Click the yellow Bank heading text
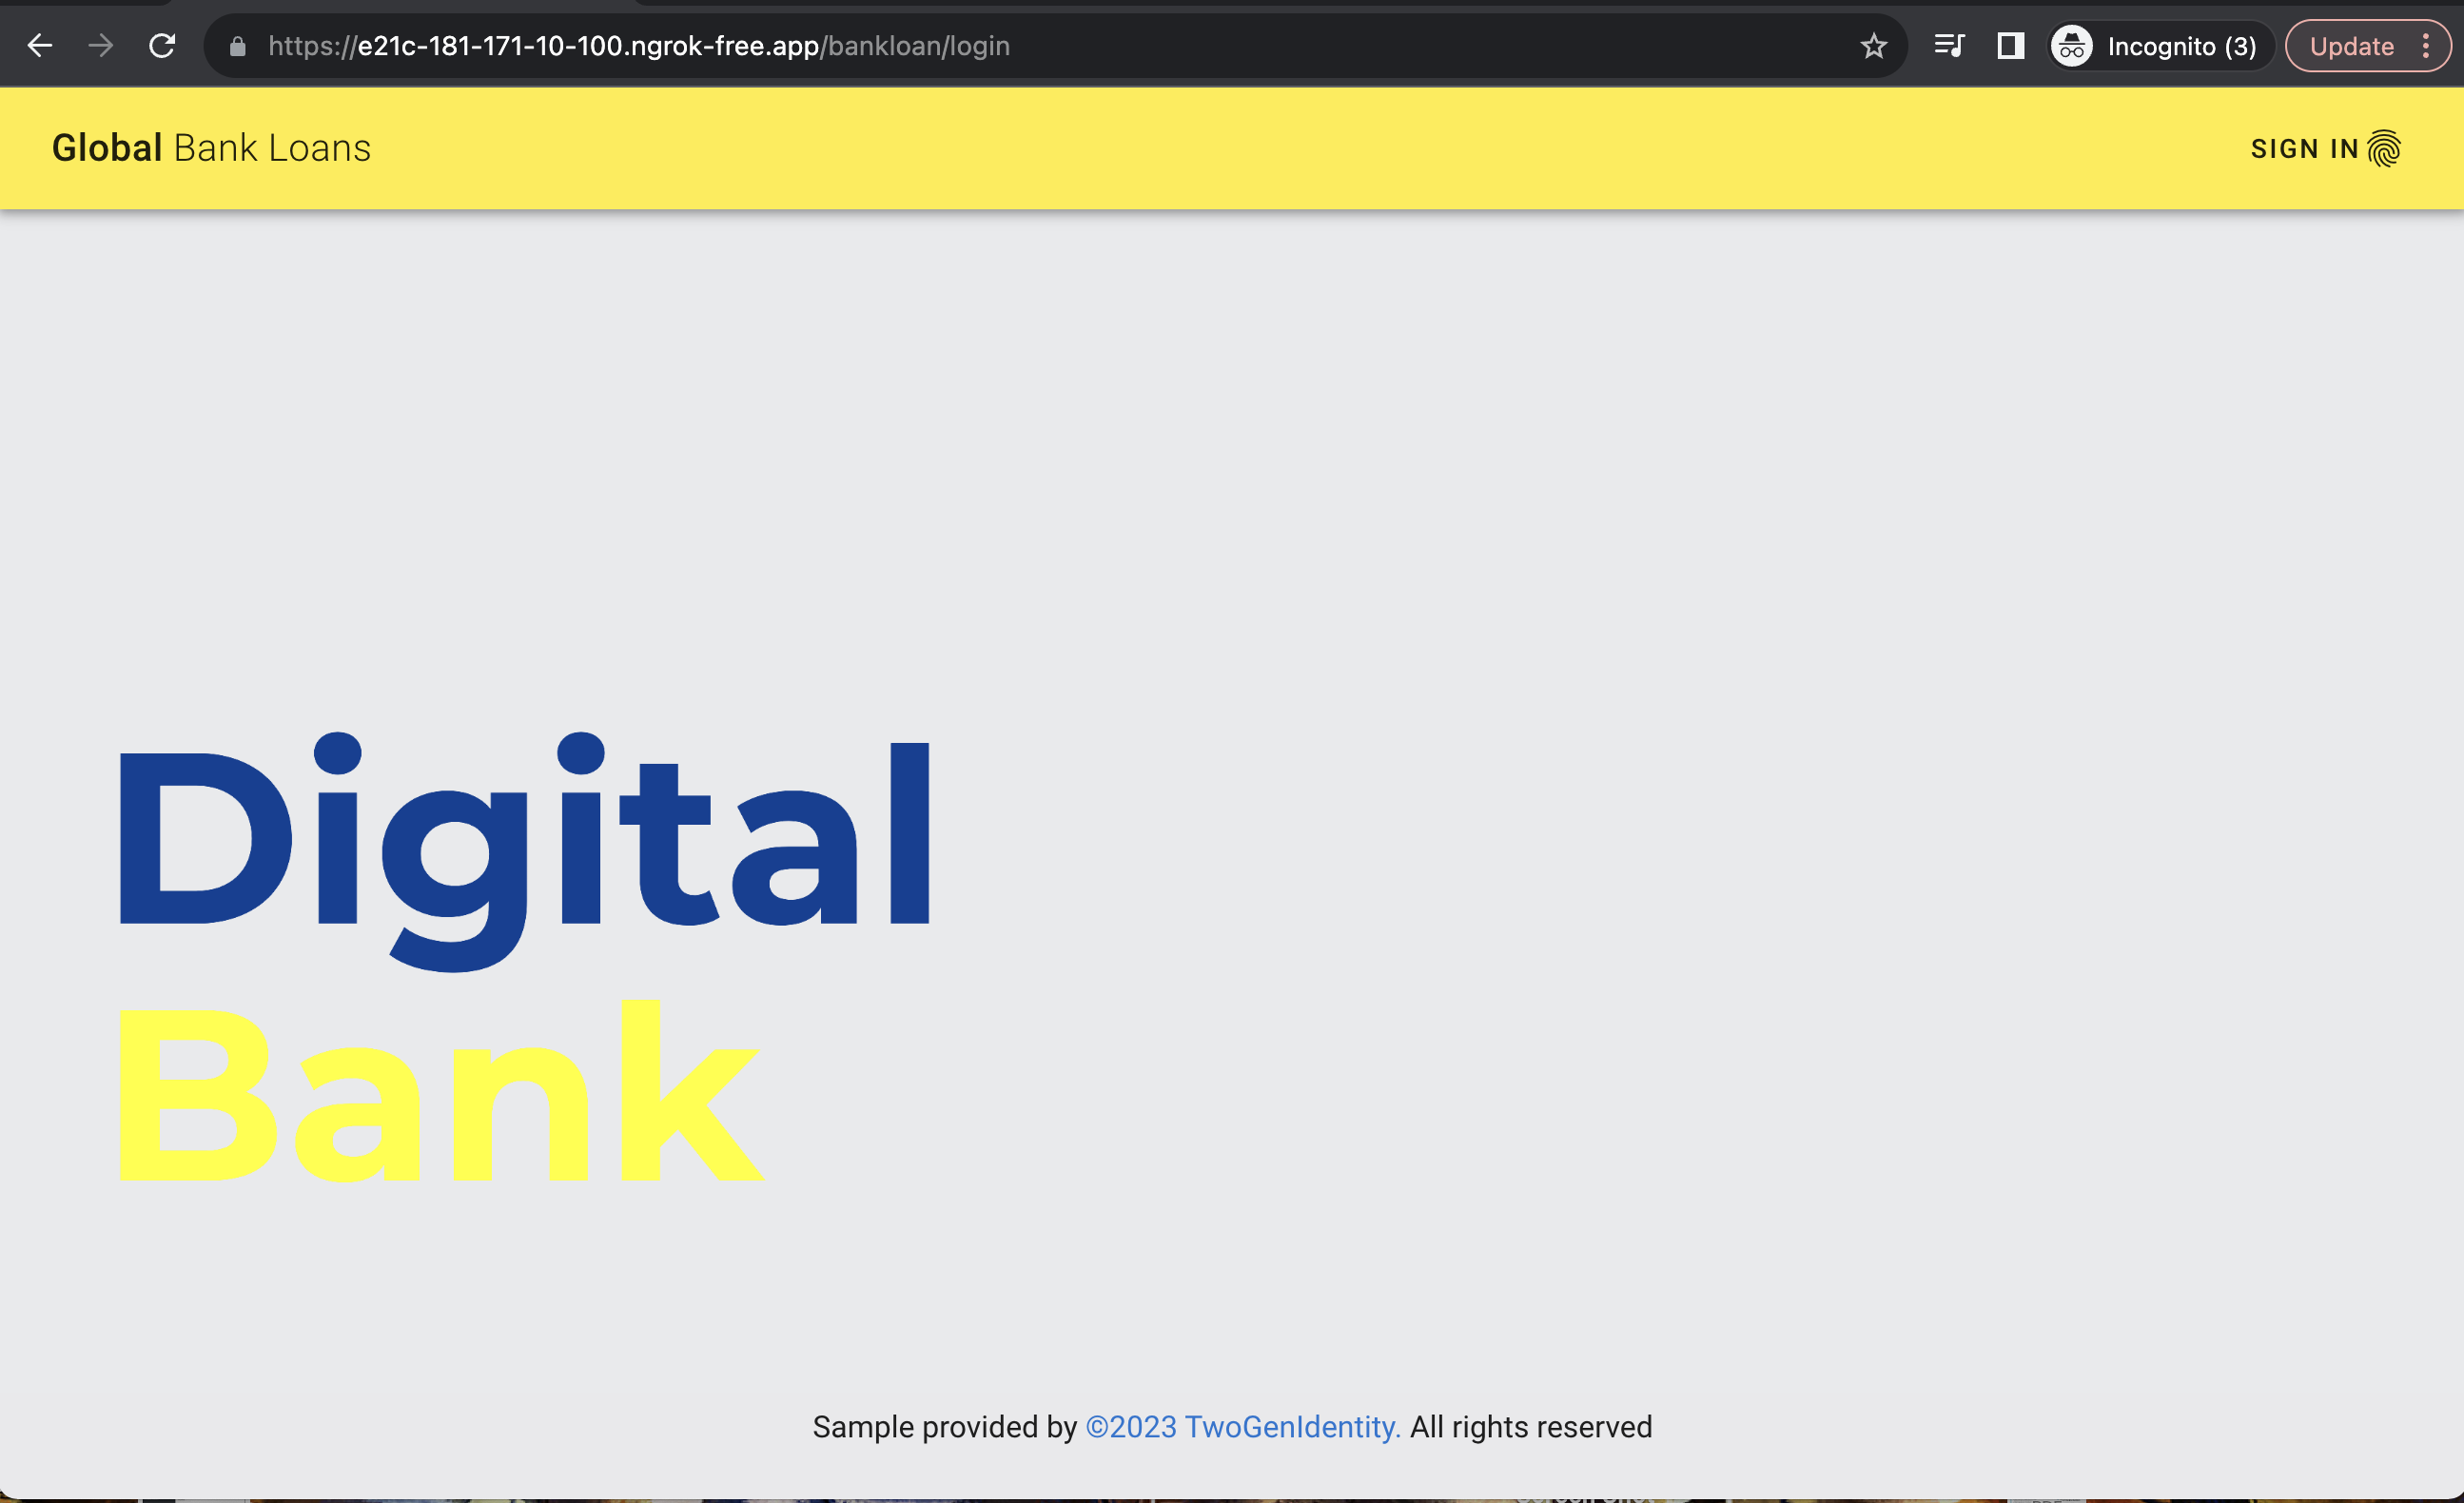 (x=440, y=1095)
